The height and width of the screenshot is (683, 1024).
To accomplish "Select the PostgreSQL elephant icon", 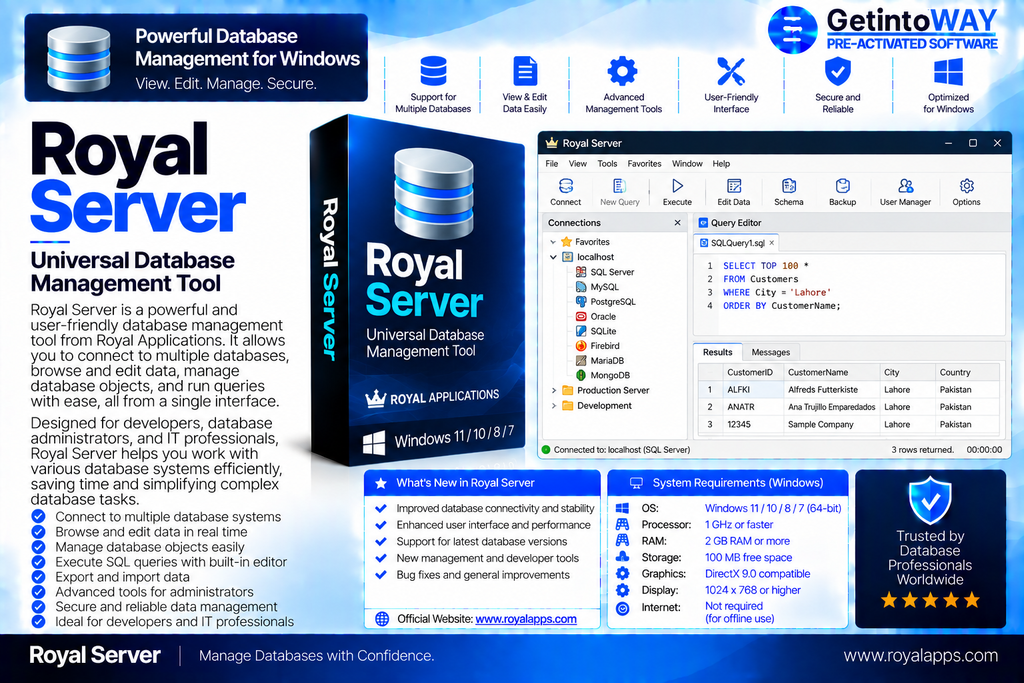I will click(x=581, y=302).
